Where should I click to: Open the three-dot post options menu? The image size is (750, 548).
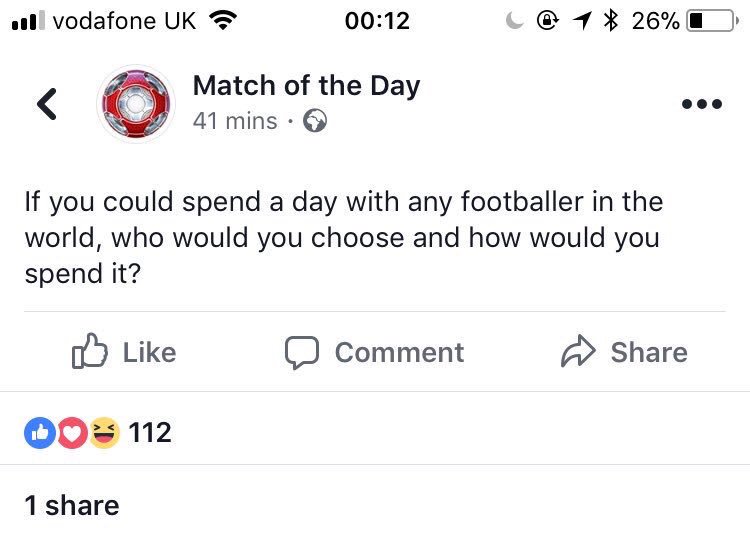702,104
